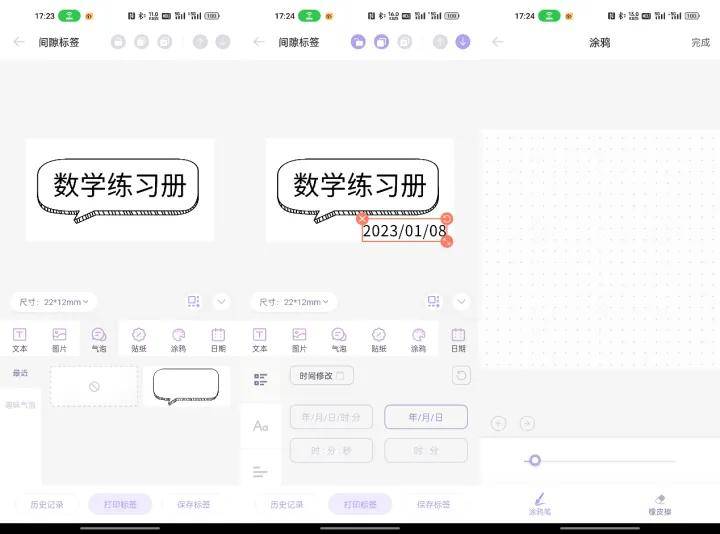Image resolution: width=720 pixels, height=534 pixels.
Task: Select the 橡皮擦 eraser tool
Action: click(x=660, y=504)
